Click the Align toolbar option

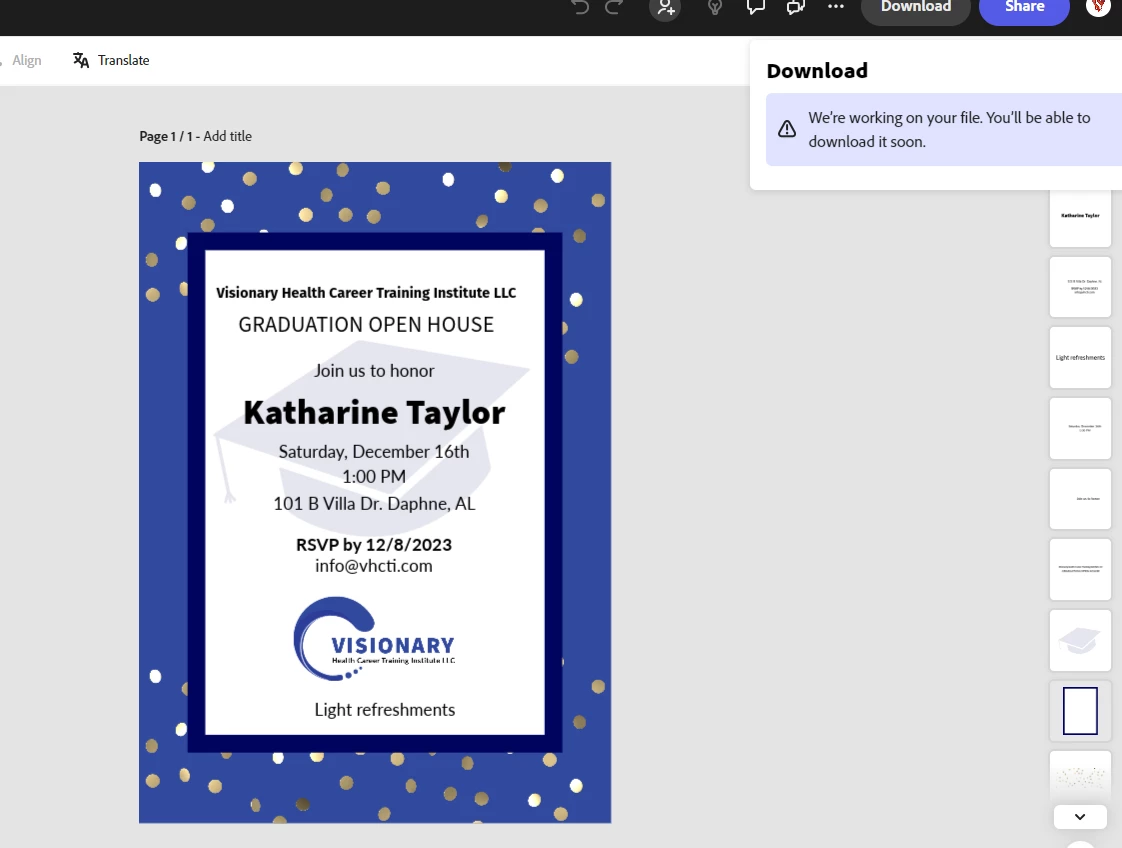(x=26, y=60)
